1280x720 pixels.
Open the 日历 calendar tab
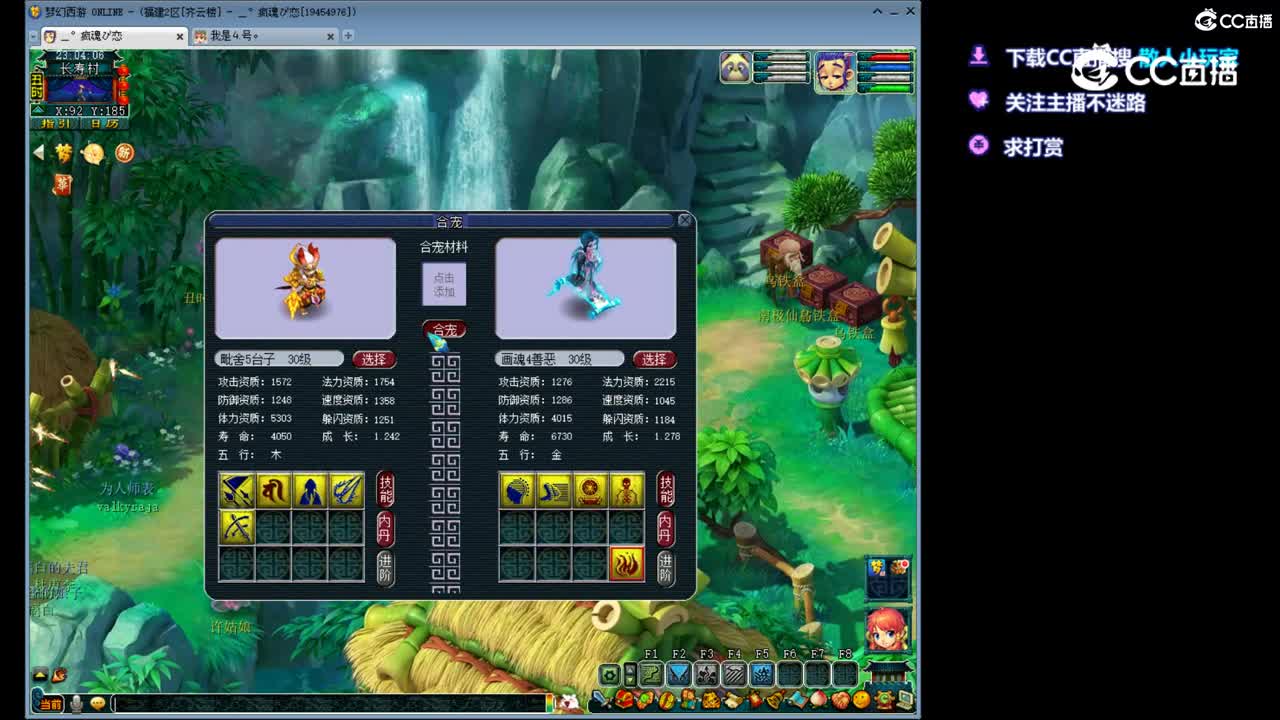[x=104, y=124]
